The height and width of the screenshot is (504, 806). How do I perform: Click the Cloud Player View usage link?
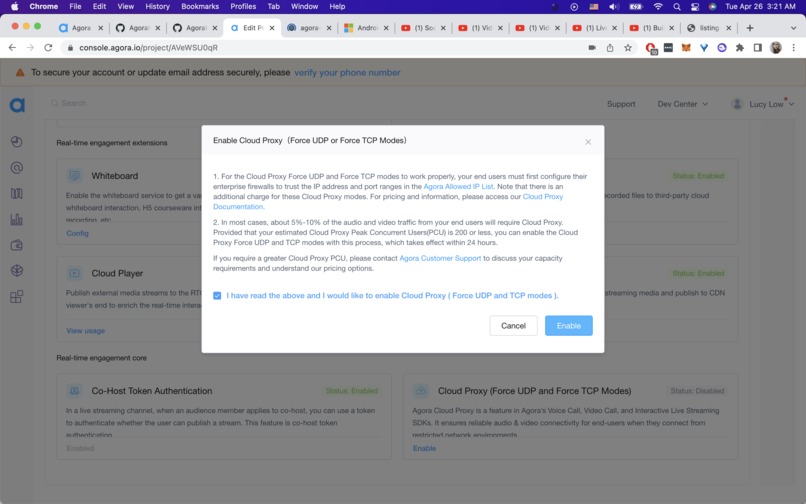tap(85, 331)
